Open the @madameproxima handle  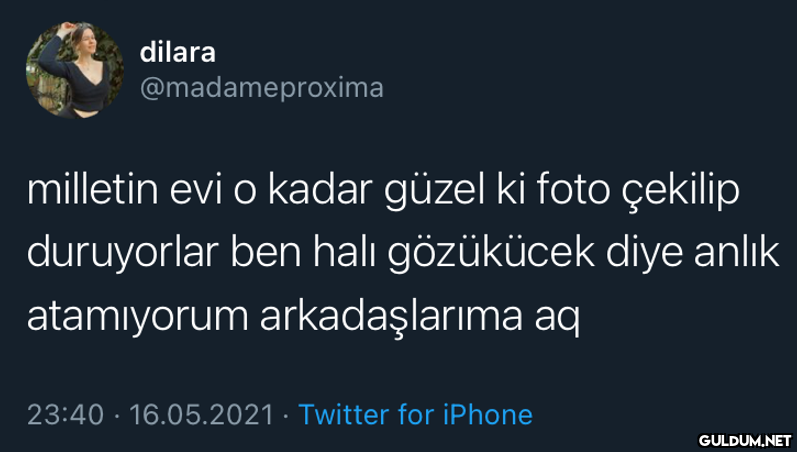(261, 88)
